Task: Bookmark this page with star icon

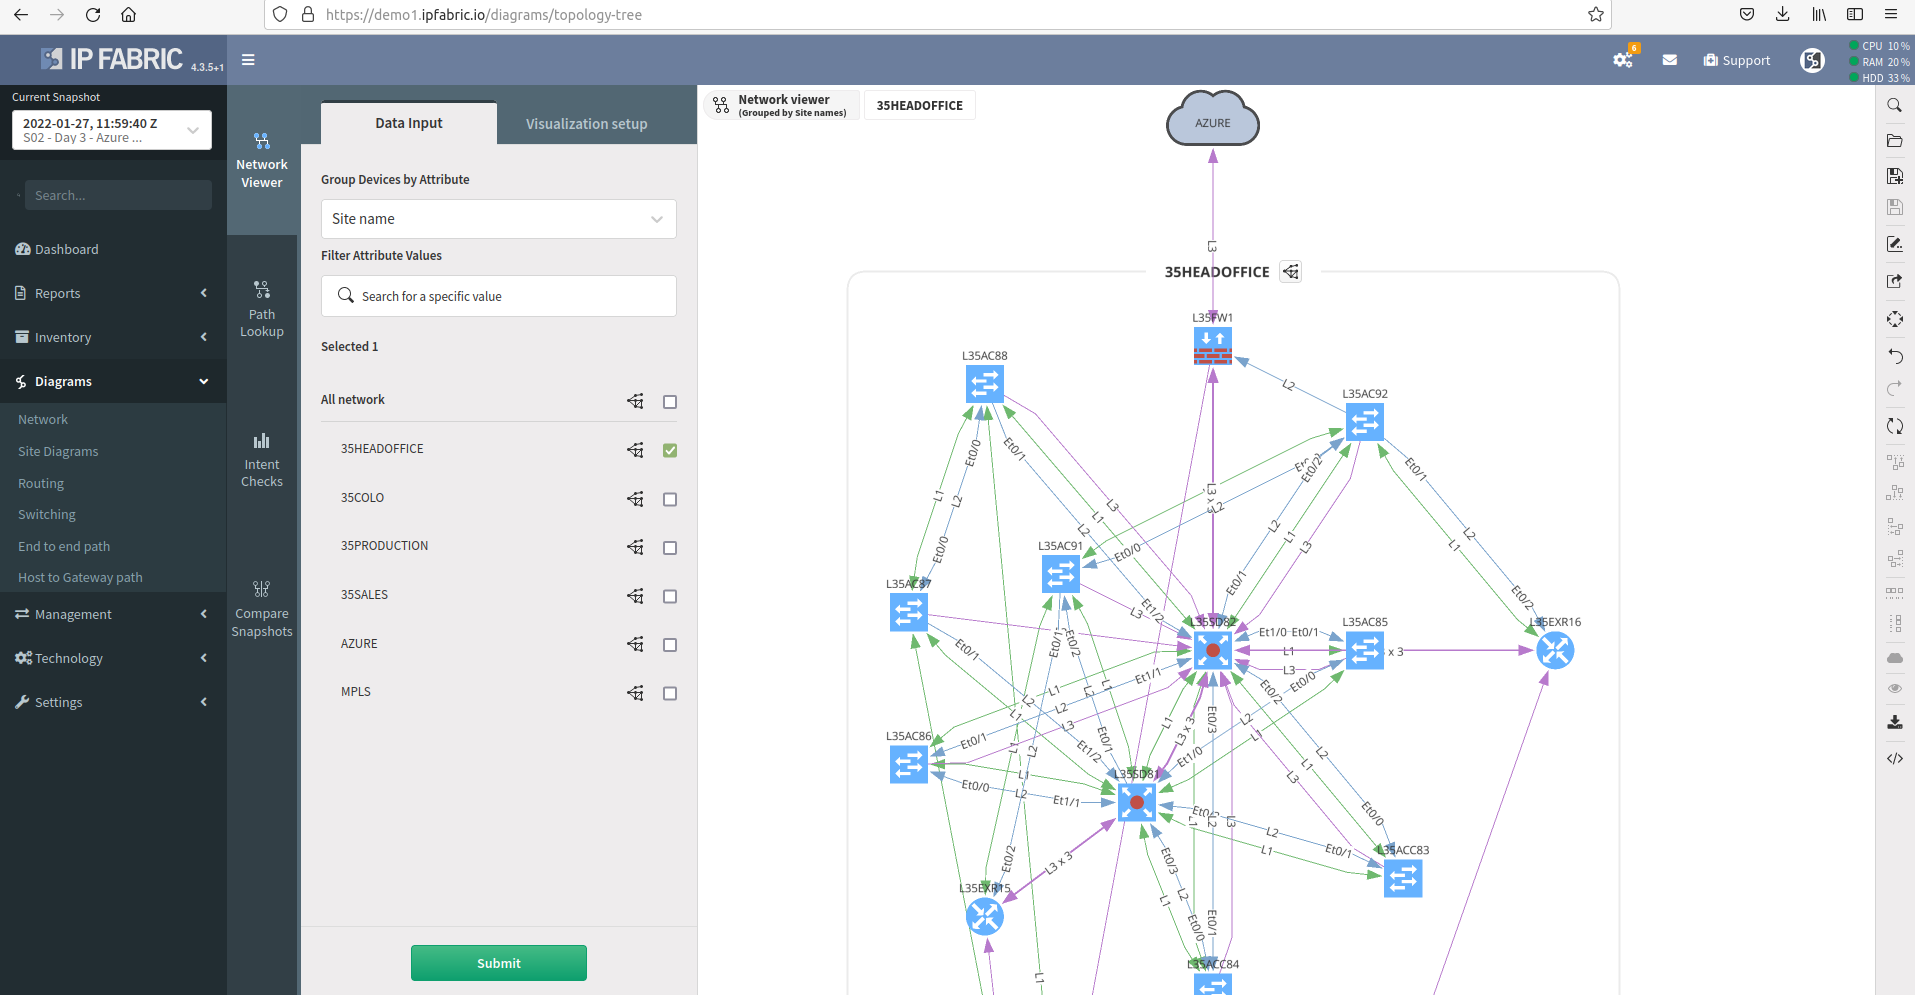Action: [x=1596, y=15]
